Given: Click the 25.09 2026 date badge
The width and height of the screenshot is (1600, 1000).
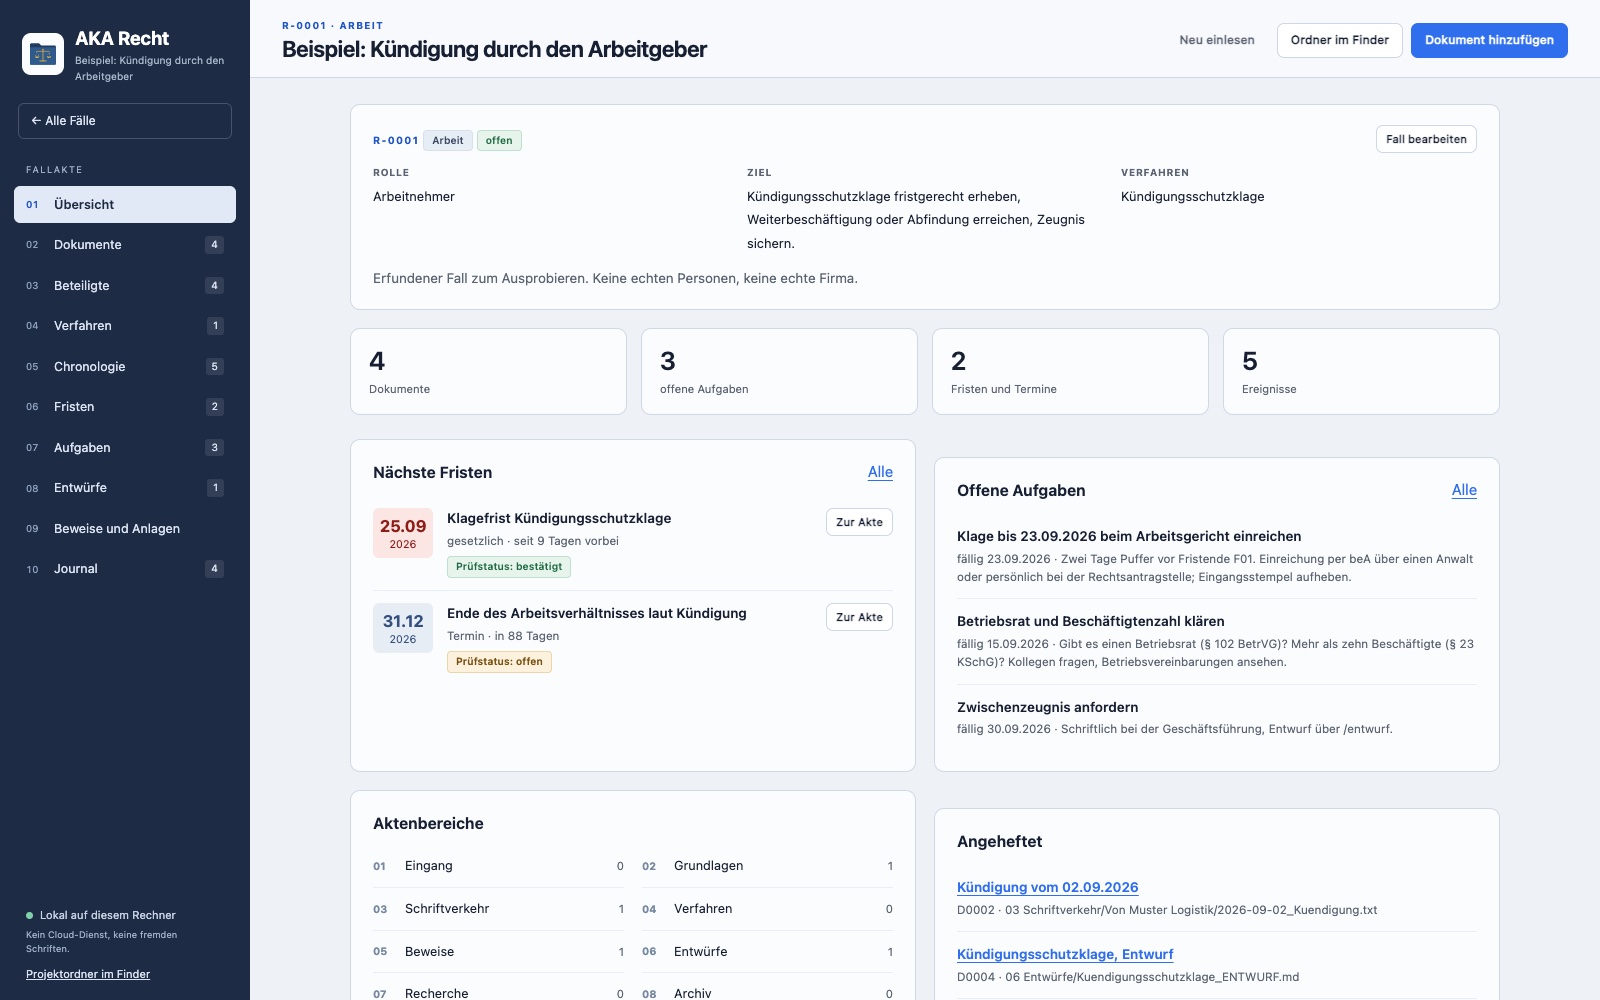Looking at the screenshot, I should coord(403,533).
